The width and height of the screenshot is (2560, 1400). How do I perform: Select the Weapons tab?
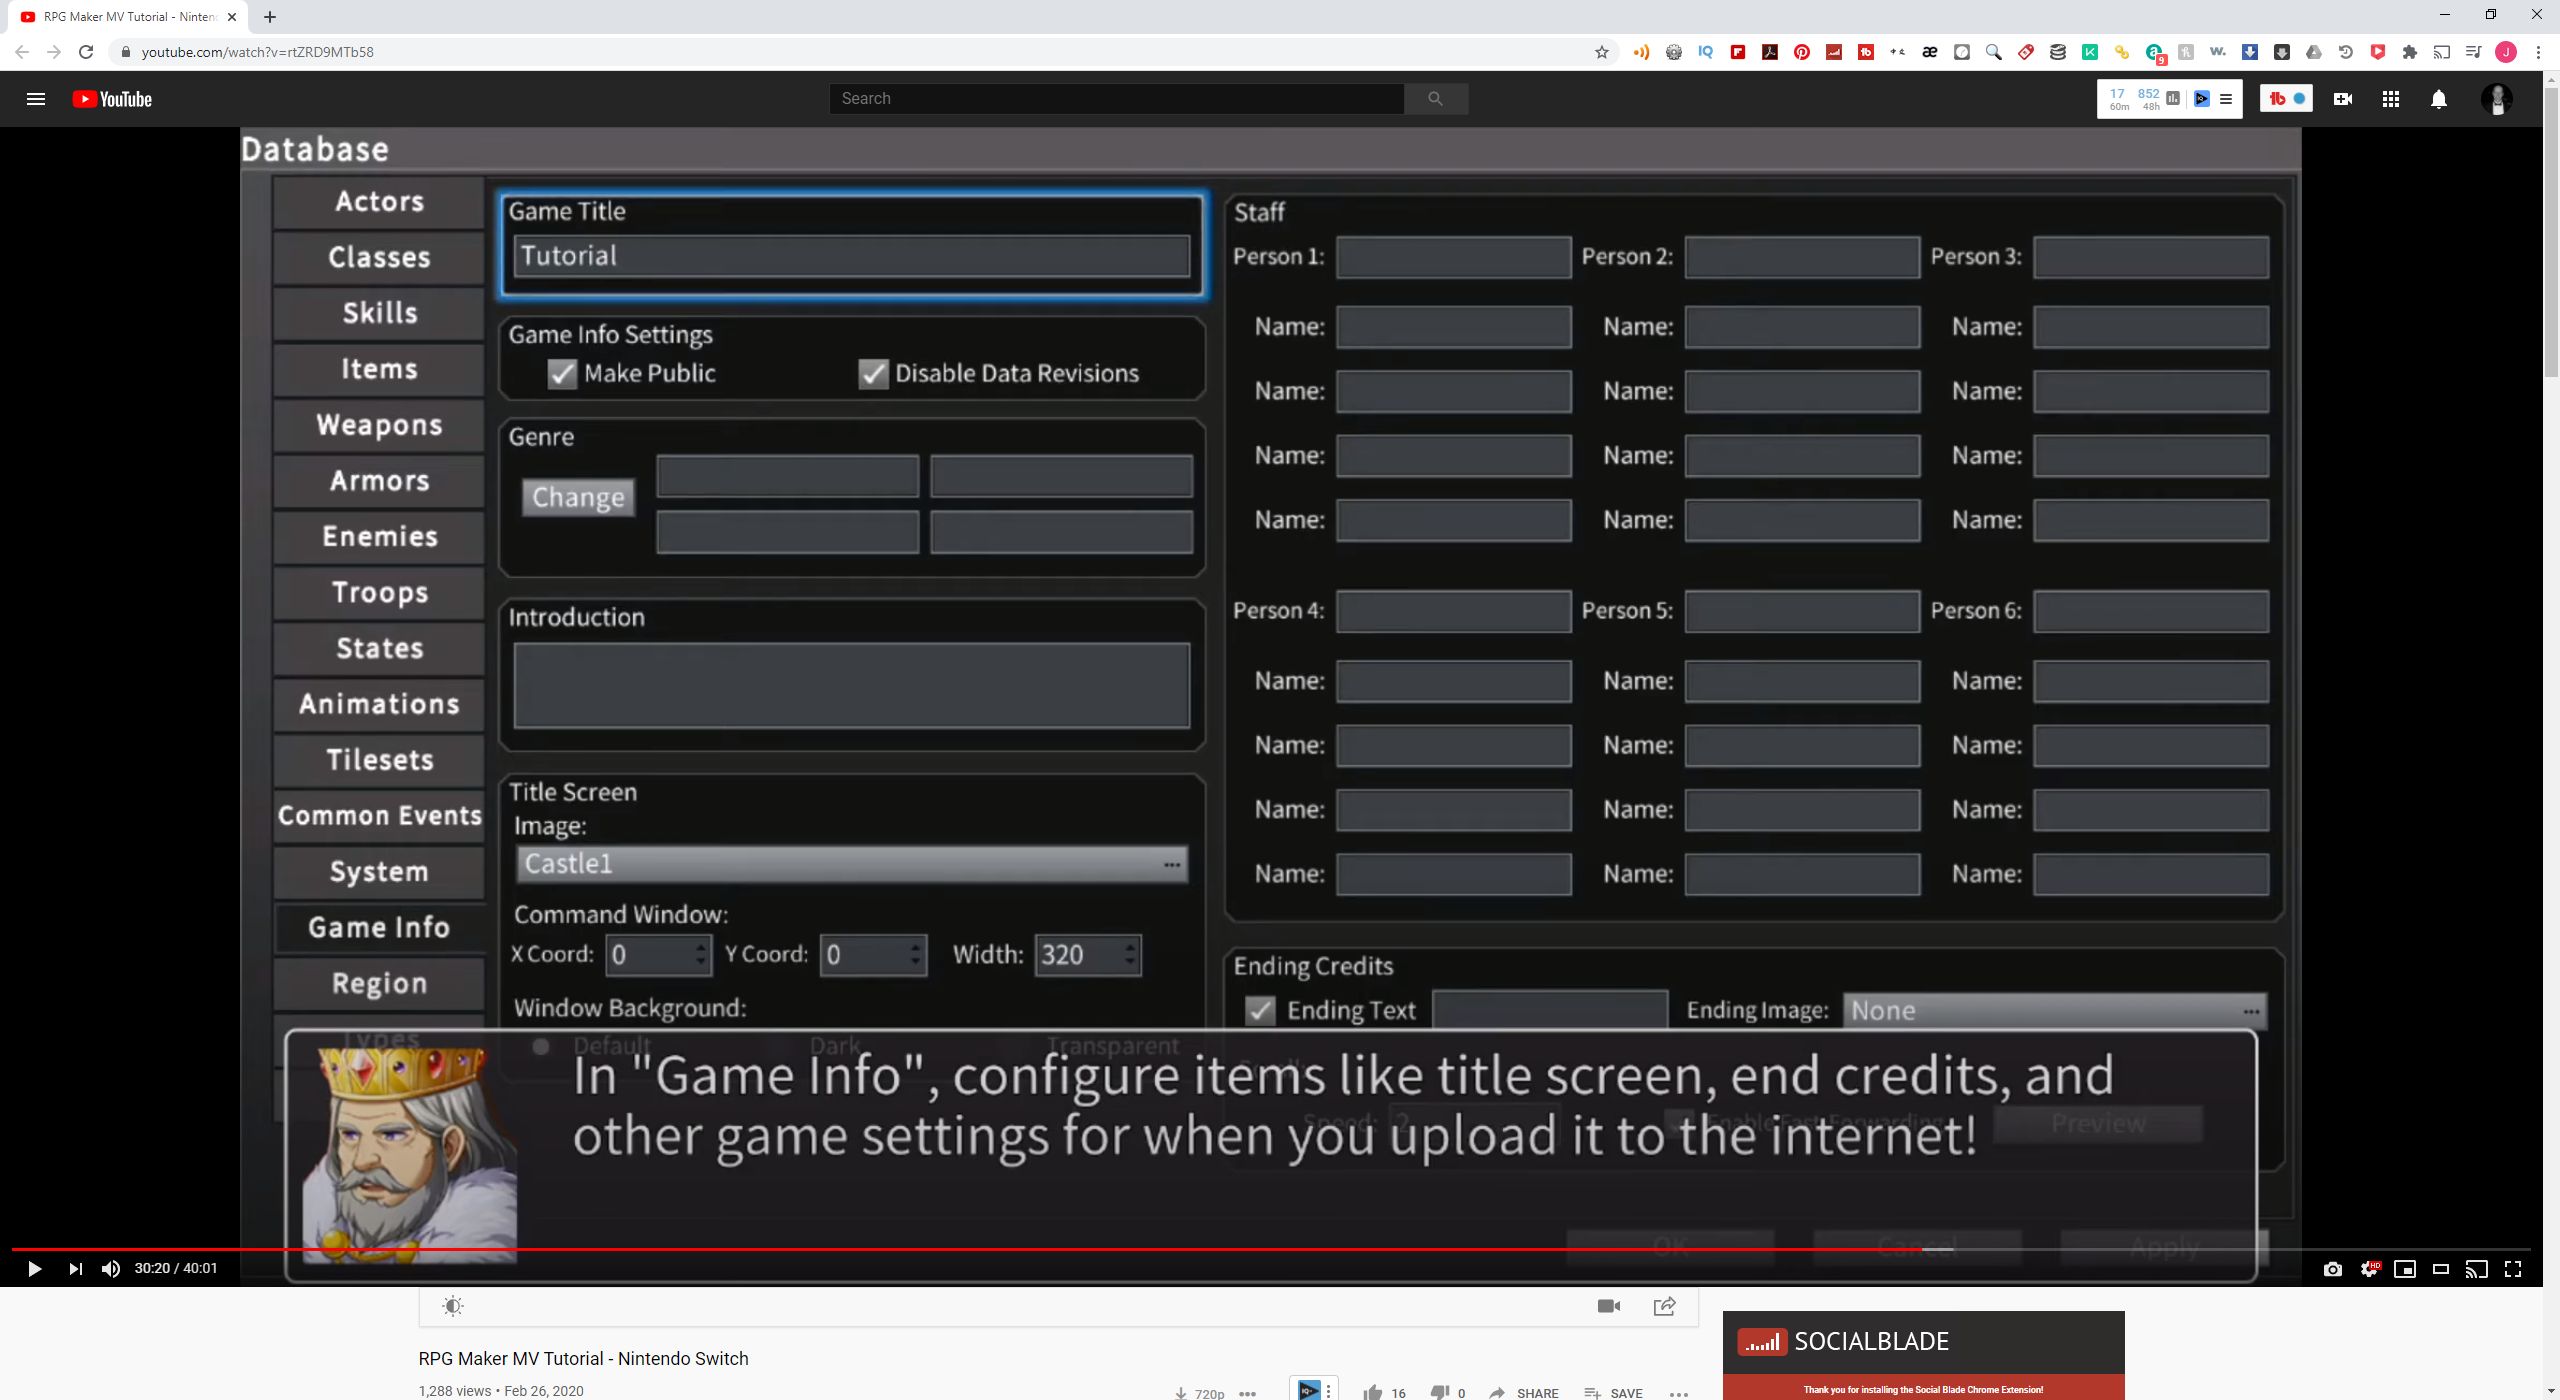(x=379, y=425)
